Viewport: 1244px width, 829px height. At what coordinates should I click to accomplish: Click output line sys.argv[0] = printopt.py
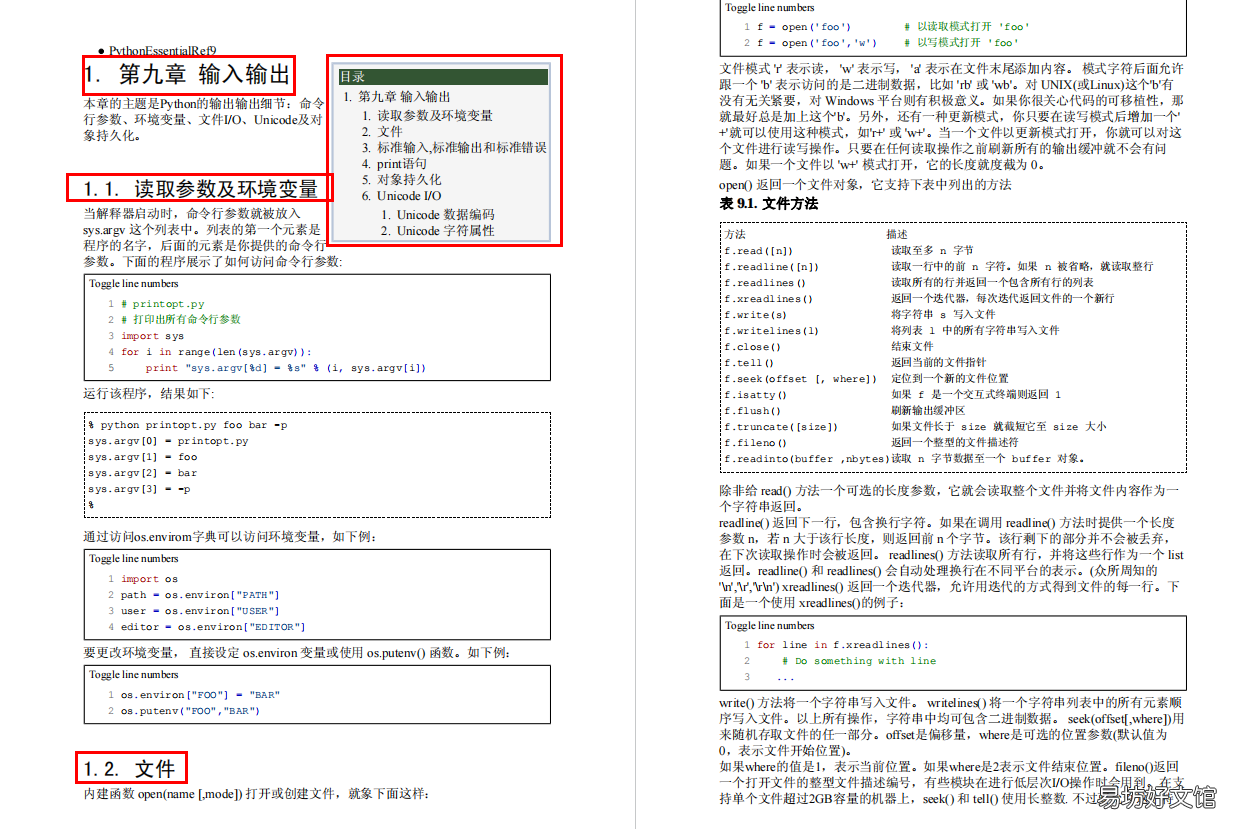(168, 441)
